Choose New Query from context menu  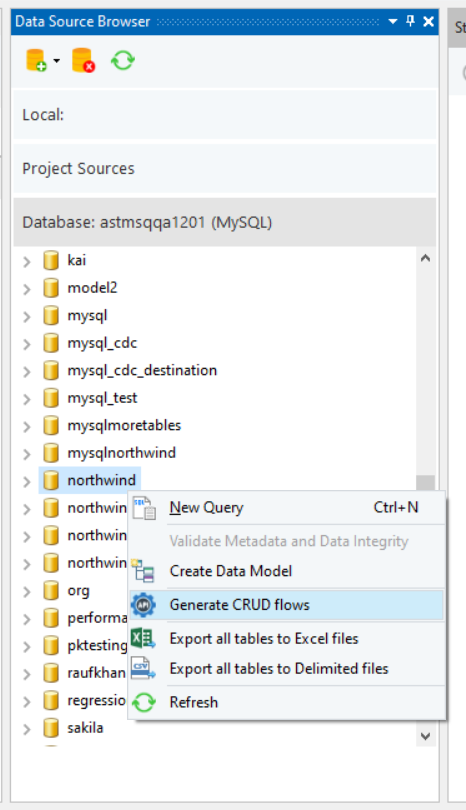pyautogui.click(x=287, y=508)
